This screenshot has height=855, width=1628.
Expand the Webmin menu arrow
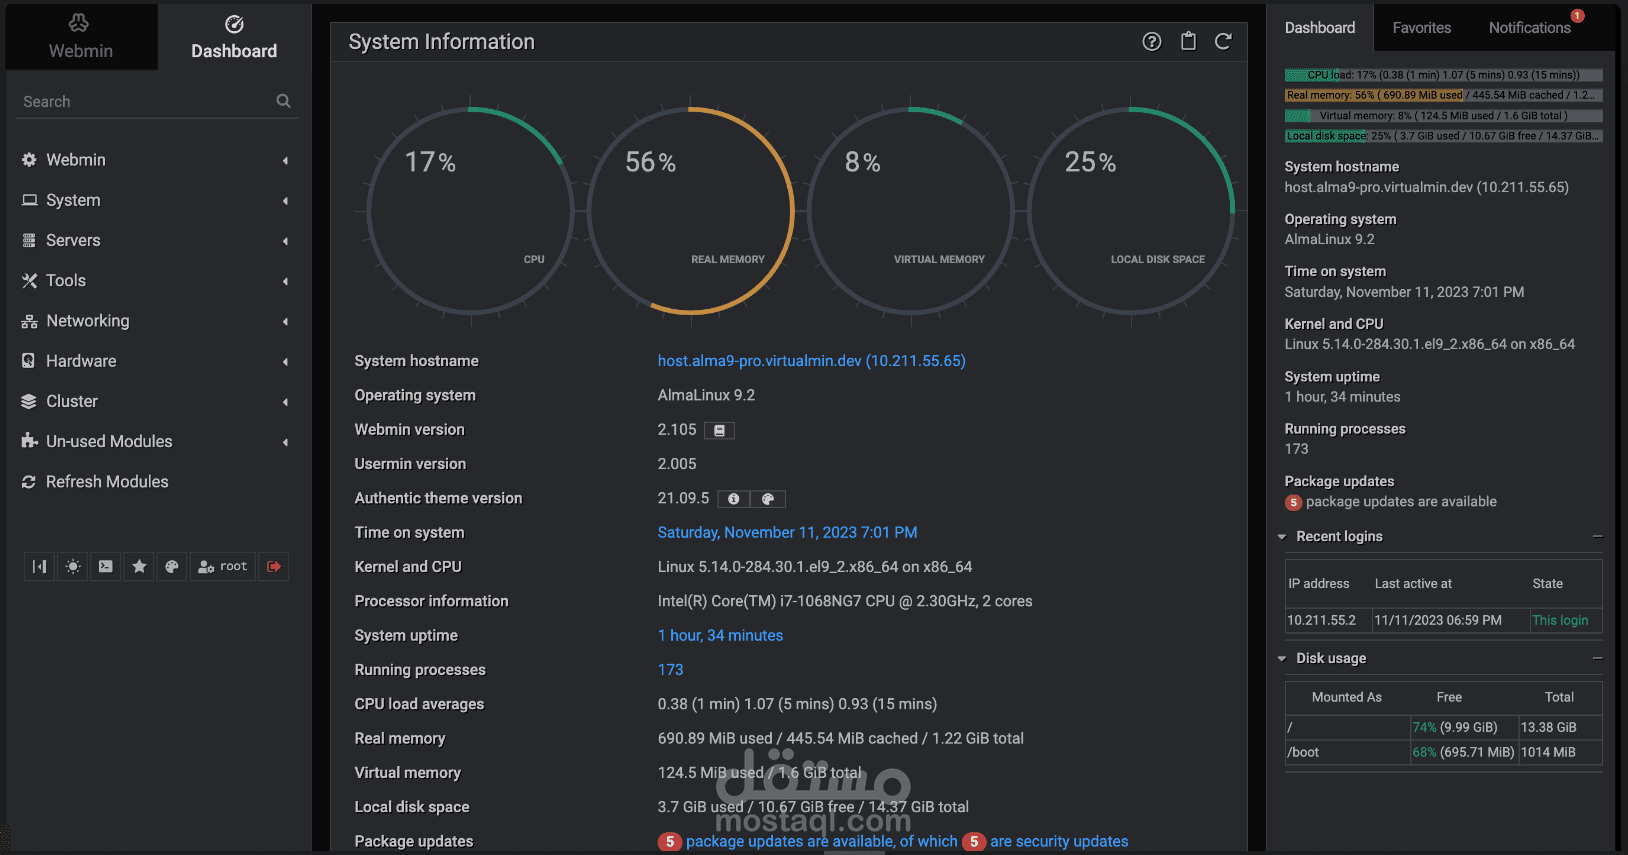point(285,160)
